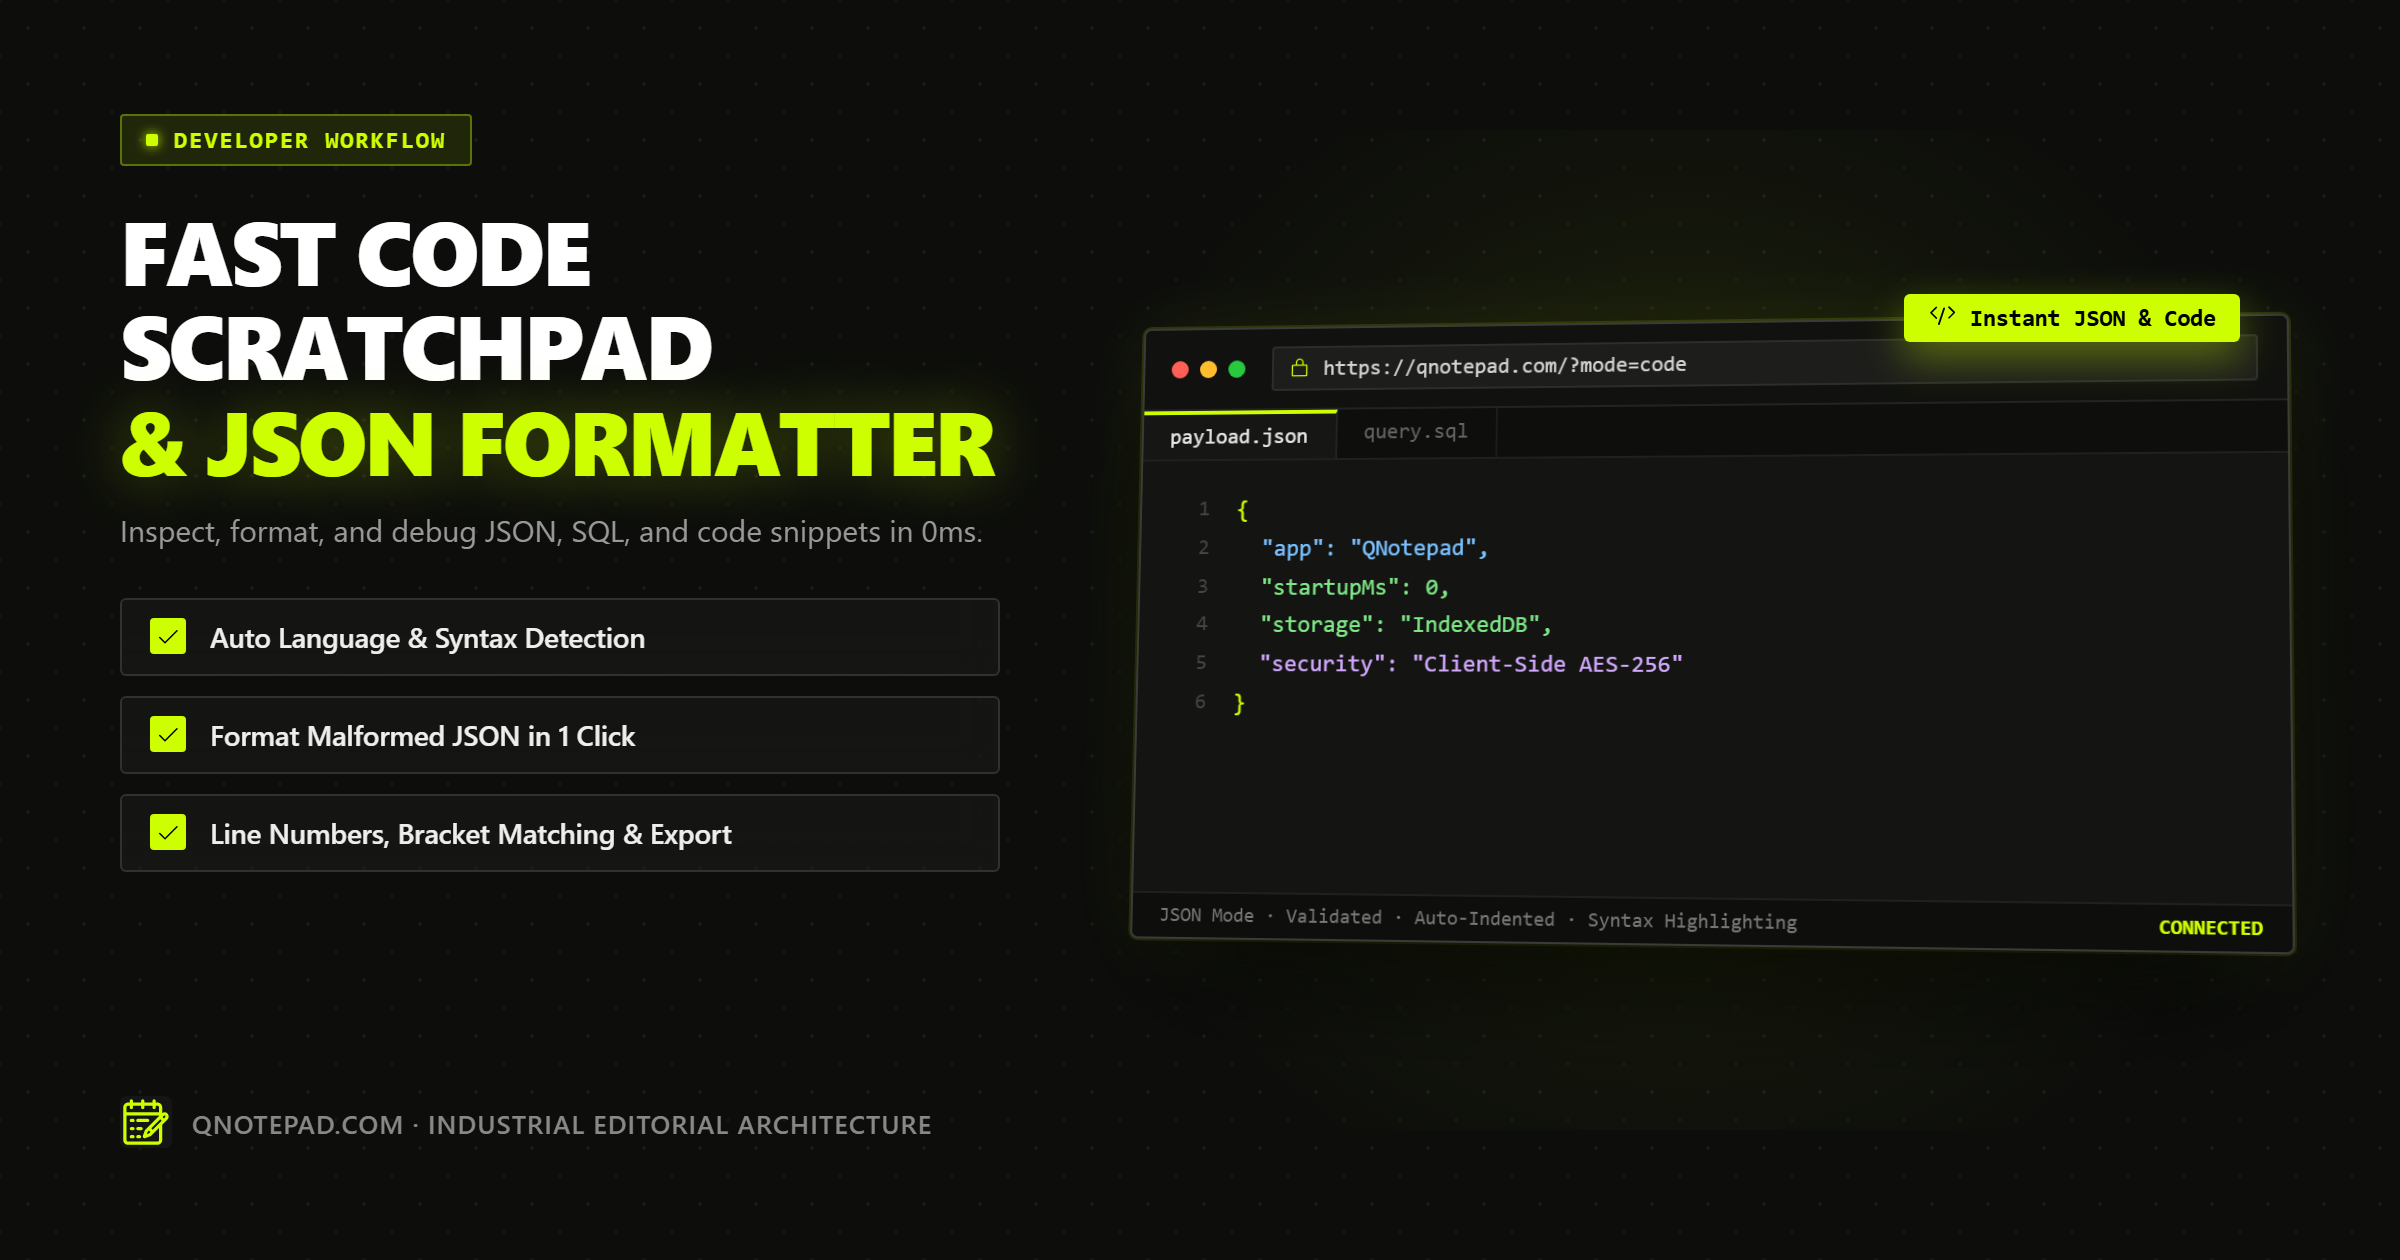2400x1260 pixels.
Task: Click the "storage": "IndexedDB" code line
Action: click(x=1405, y=625)
